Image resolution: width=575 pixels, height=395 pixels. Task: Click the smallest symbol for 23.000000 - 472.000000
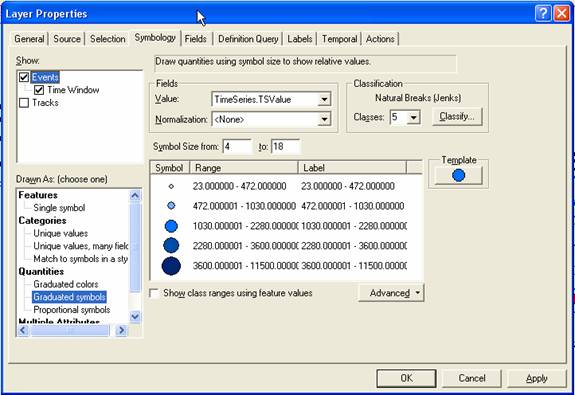tap(171, 186)
